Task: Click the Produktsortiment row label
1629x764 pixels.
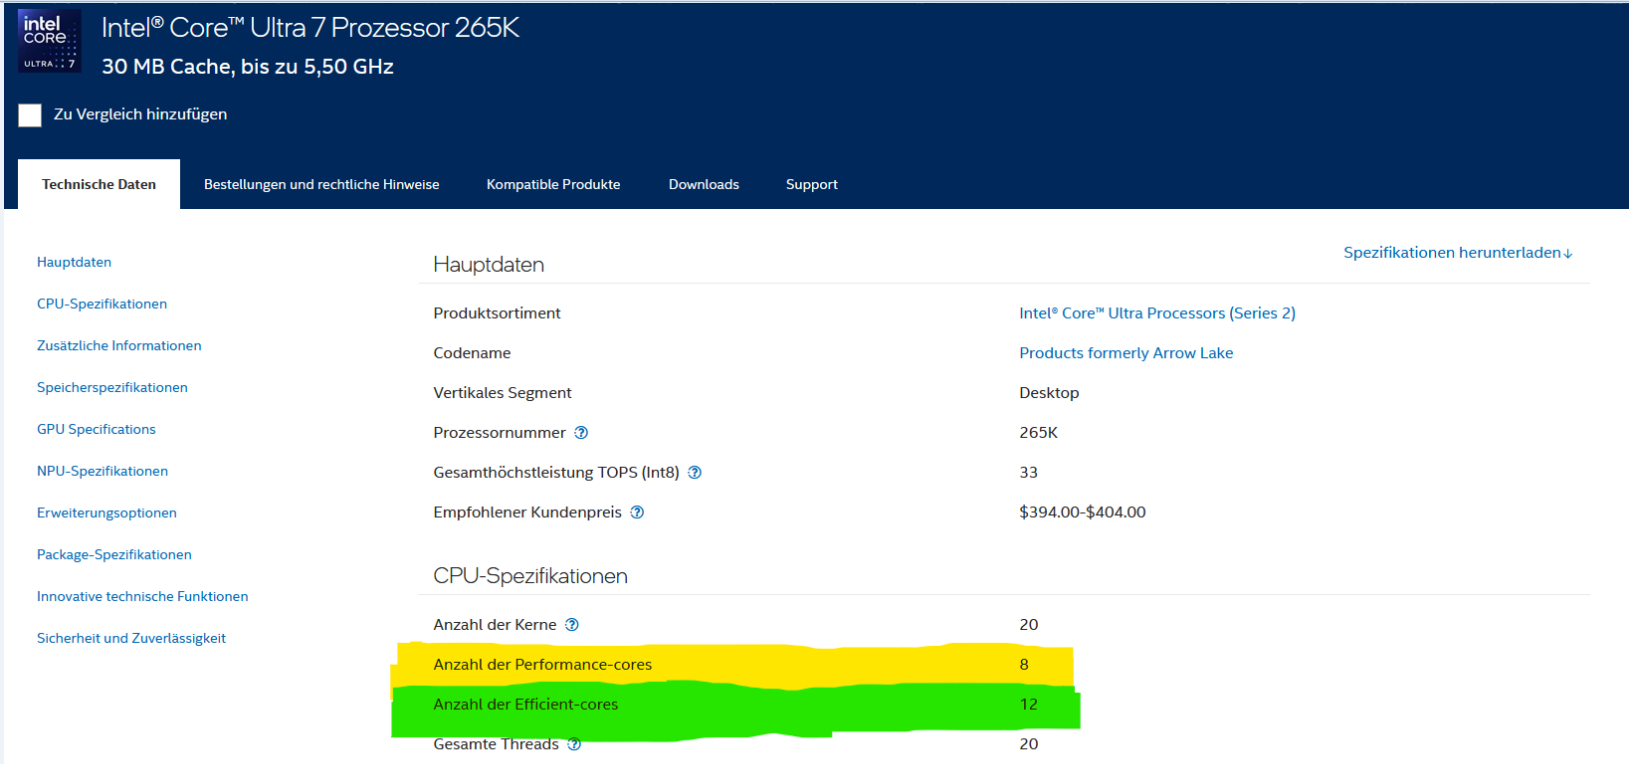Action: click(x=497, y=313)
